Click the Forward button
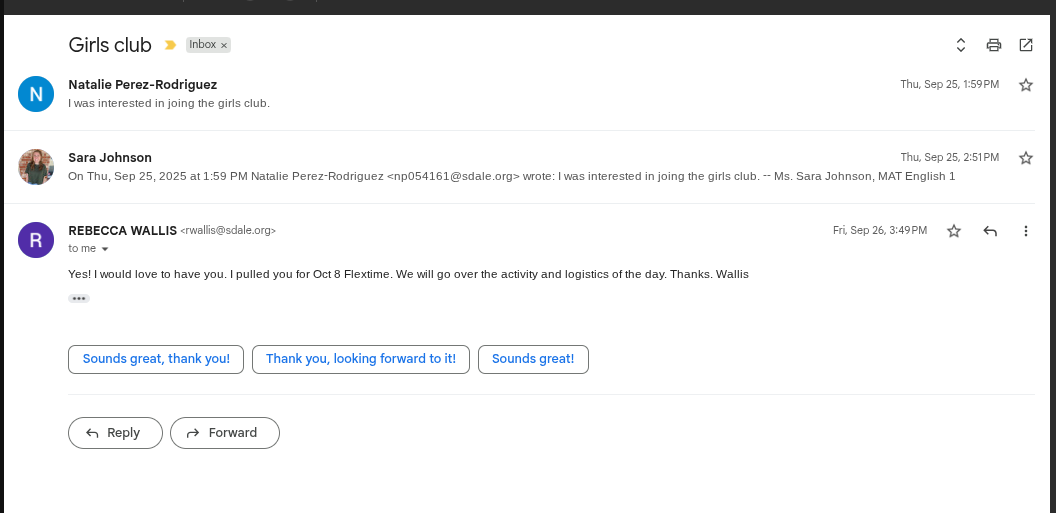 (225, 433)
